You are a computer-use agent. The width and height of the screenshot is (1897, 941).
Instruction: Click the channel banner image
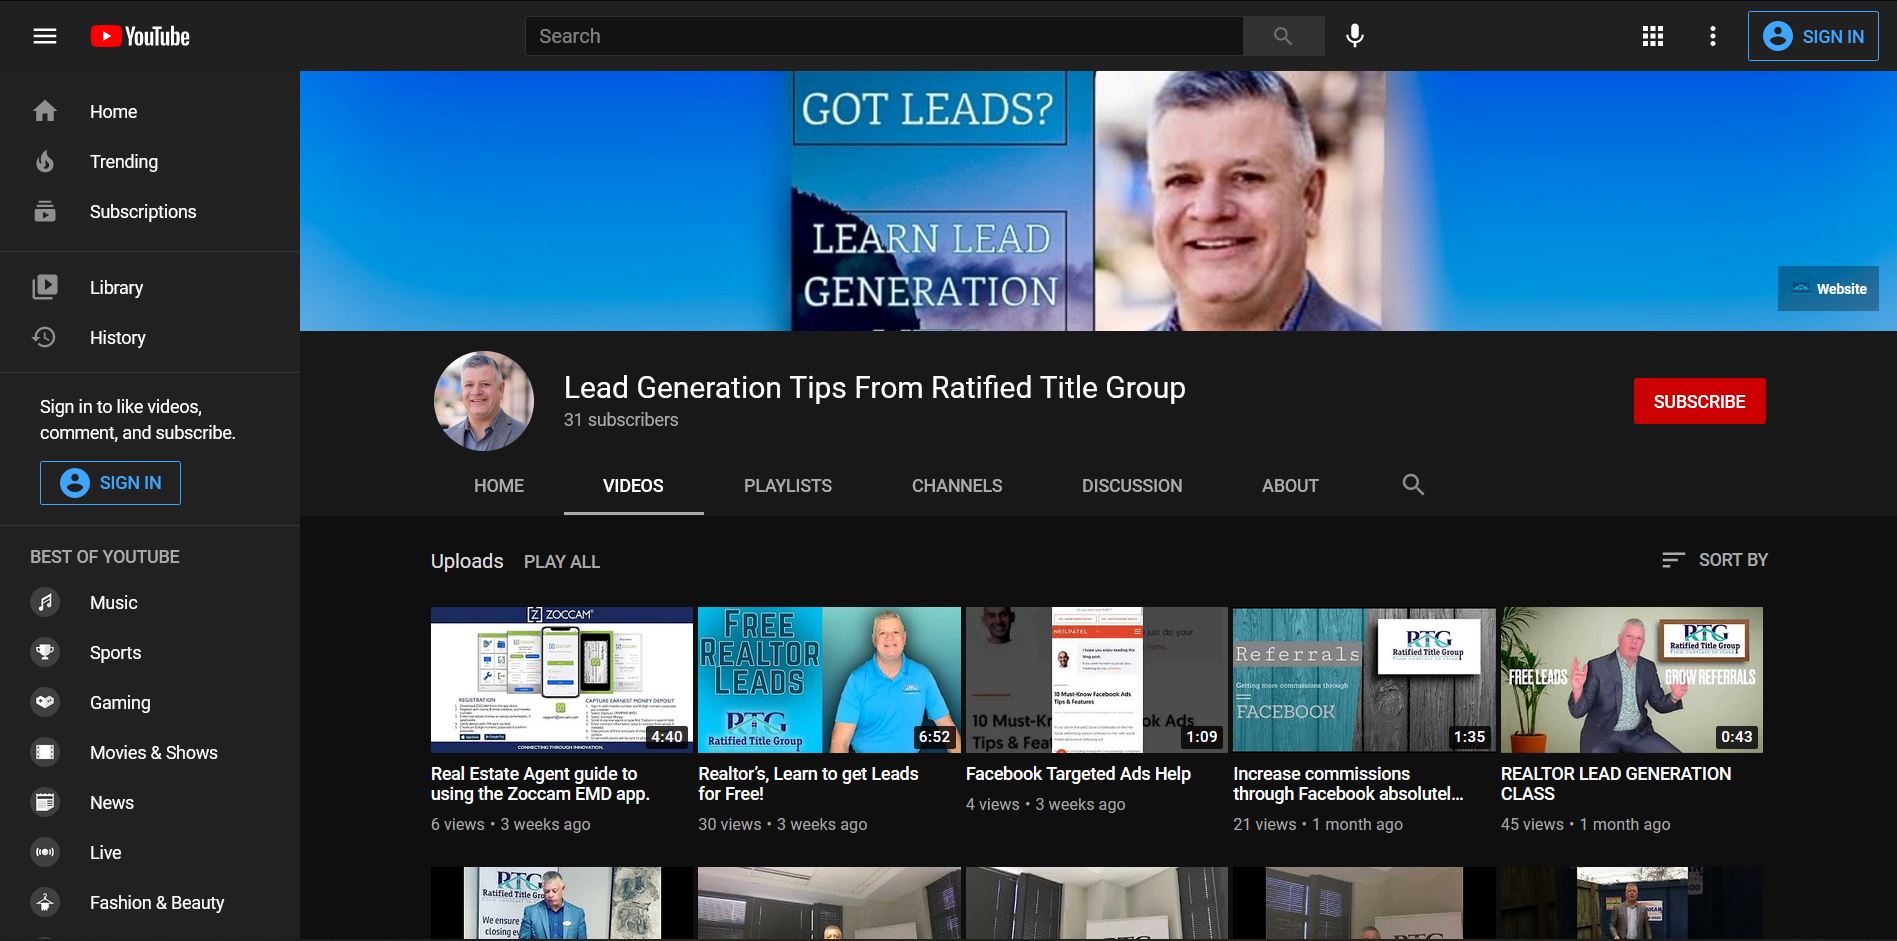[x=1098, y=201]
